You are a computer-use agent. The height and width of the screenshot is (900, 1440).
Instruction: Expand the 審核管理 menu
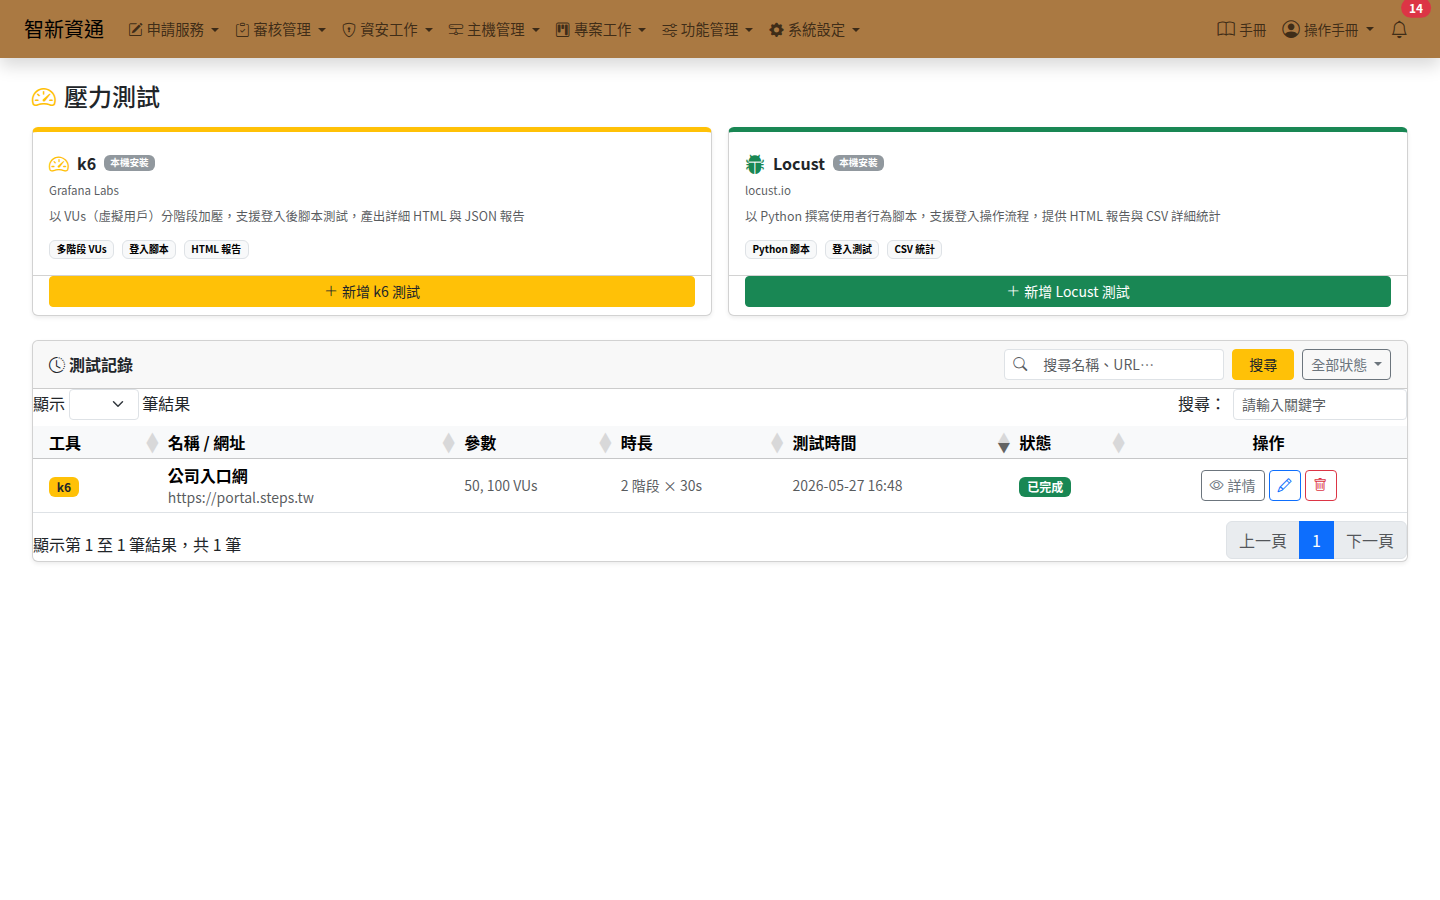pyautogui.click(x=281, y=30)
